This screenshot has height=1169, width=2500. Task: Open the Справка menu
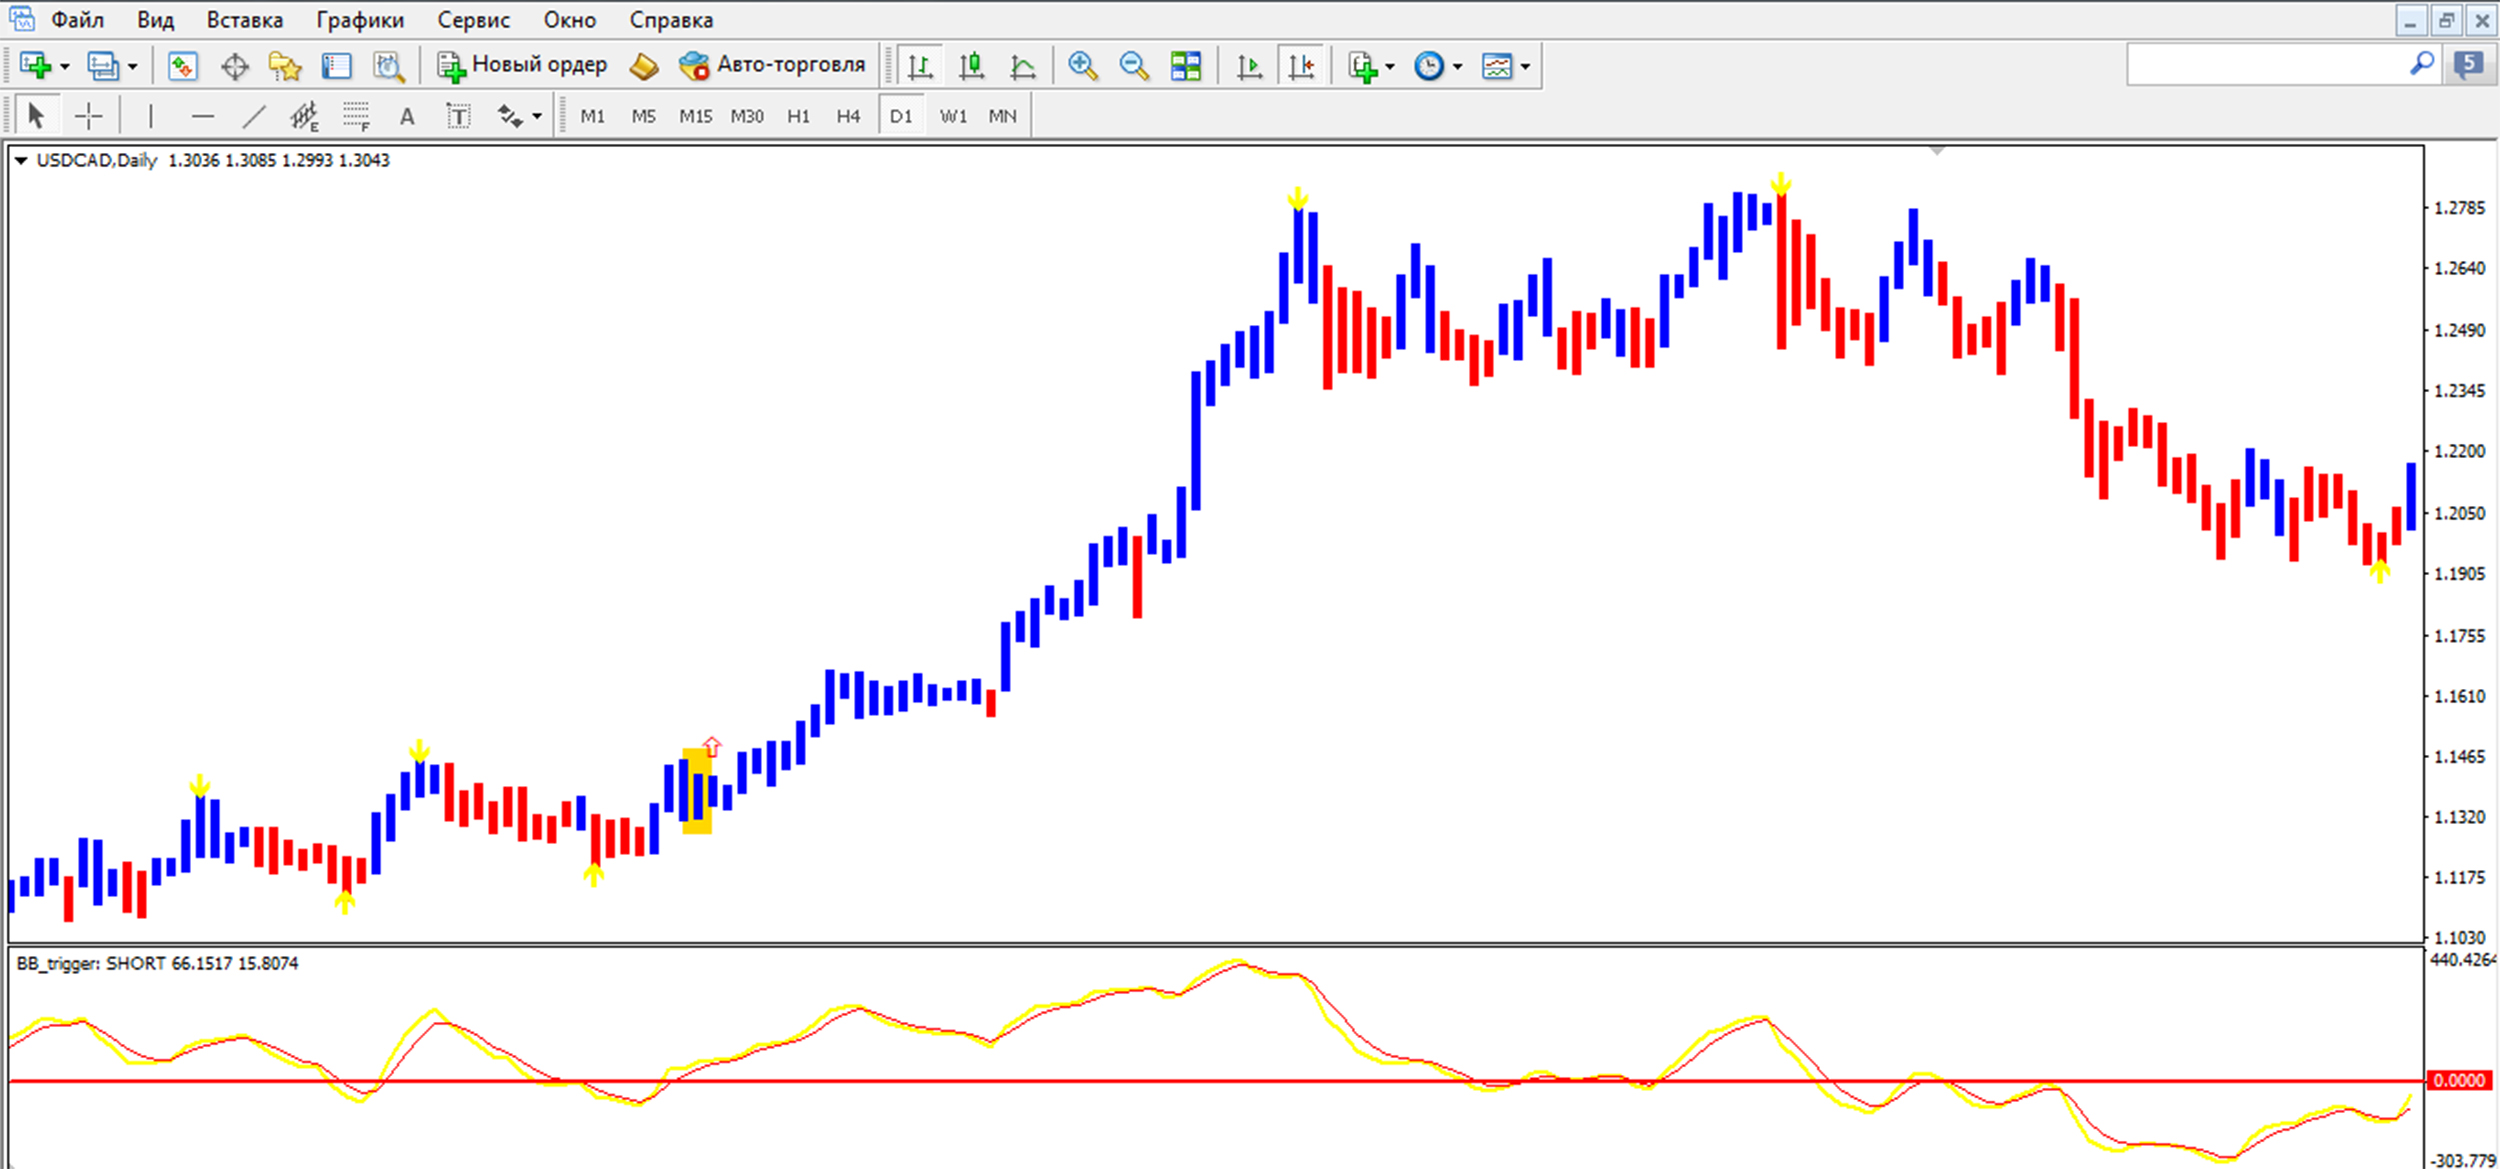coord(672,19)
